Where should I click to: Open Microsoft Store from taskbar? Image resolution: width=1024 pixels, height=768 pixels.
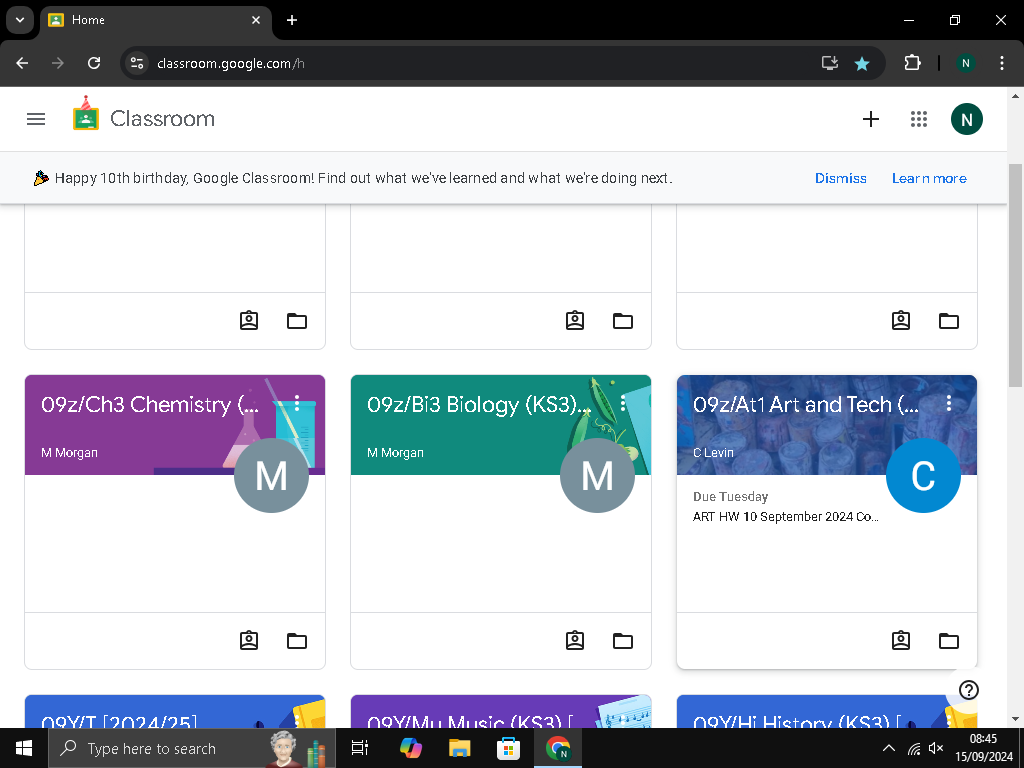508,748
